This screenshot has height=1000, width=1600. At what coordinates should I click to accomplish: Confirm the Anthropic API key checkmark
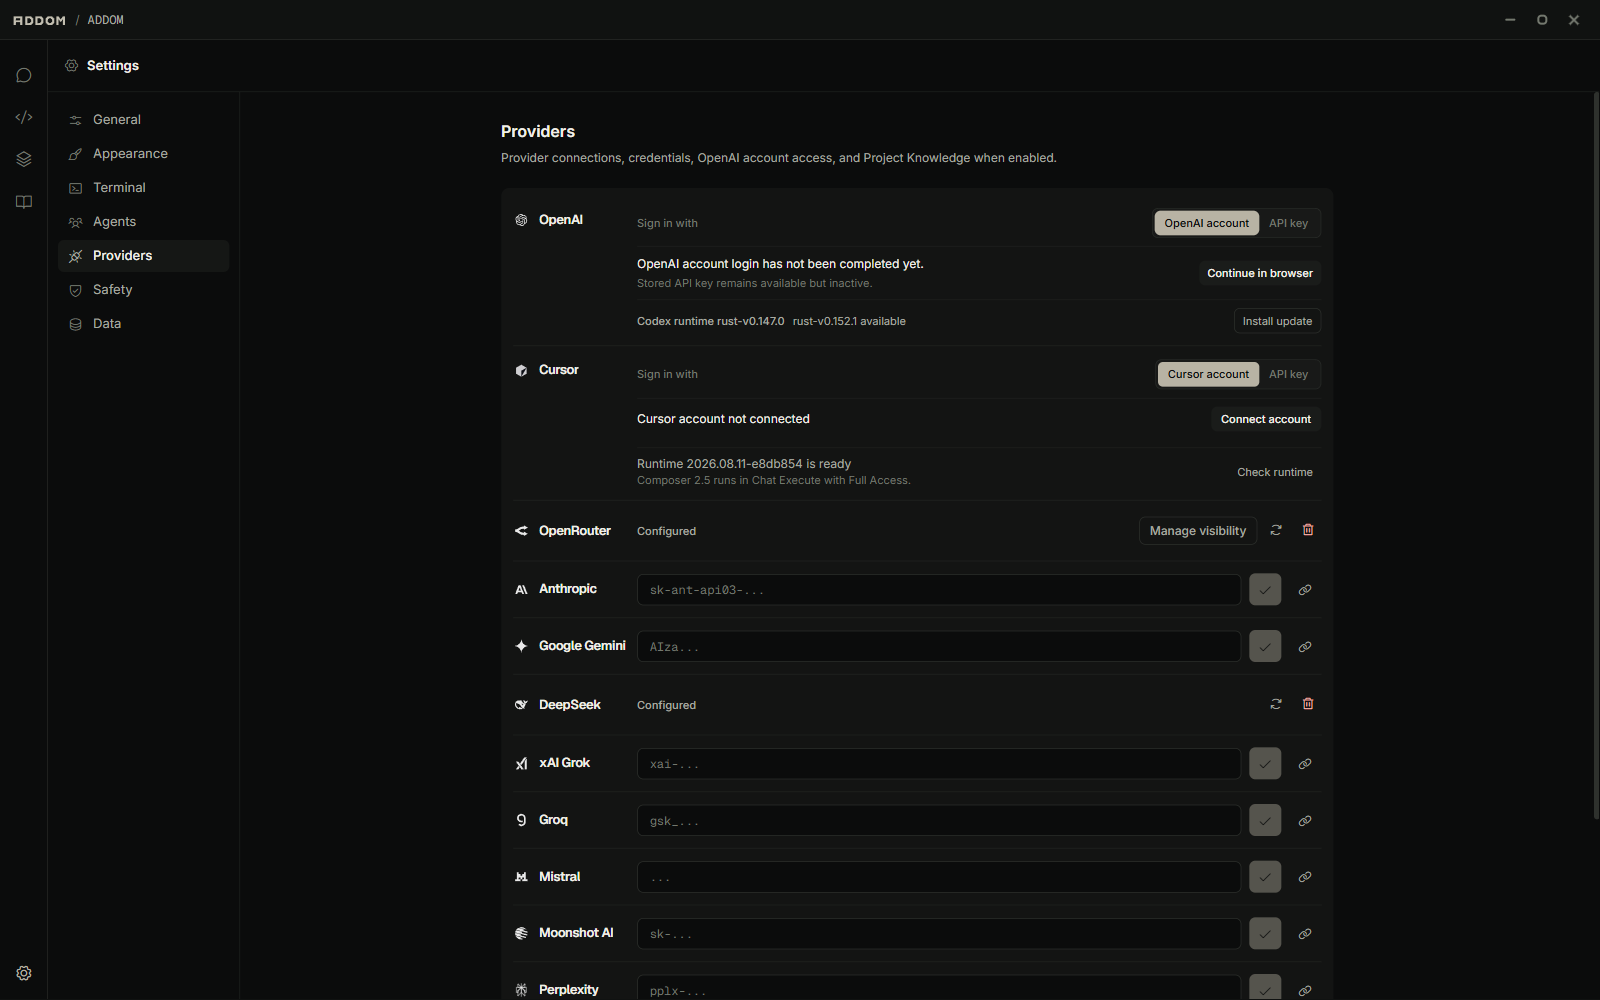click(1265, 590)
